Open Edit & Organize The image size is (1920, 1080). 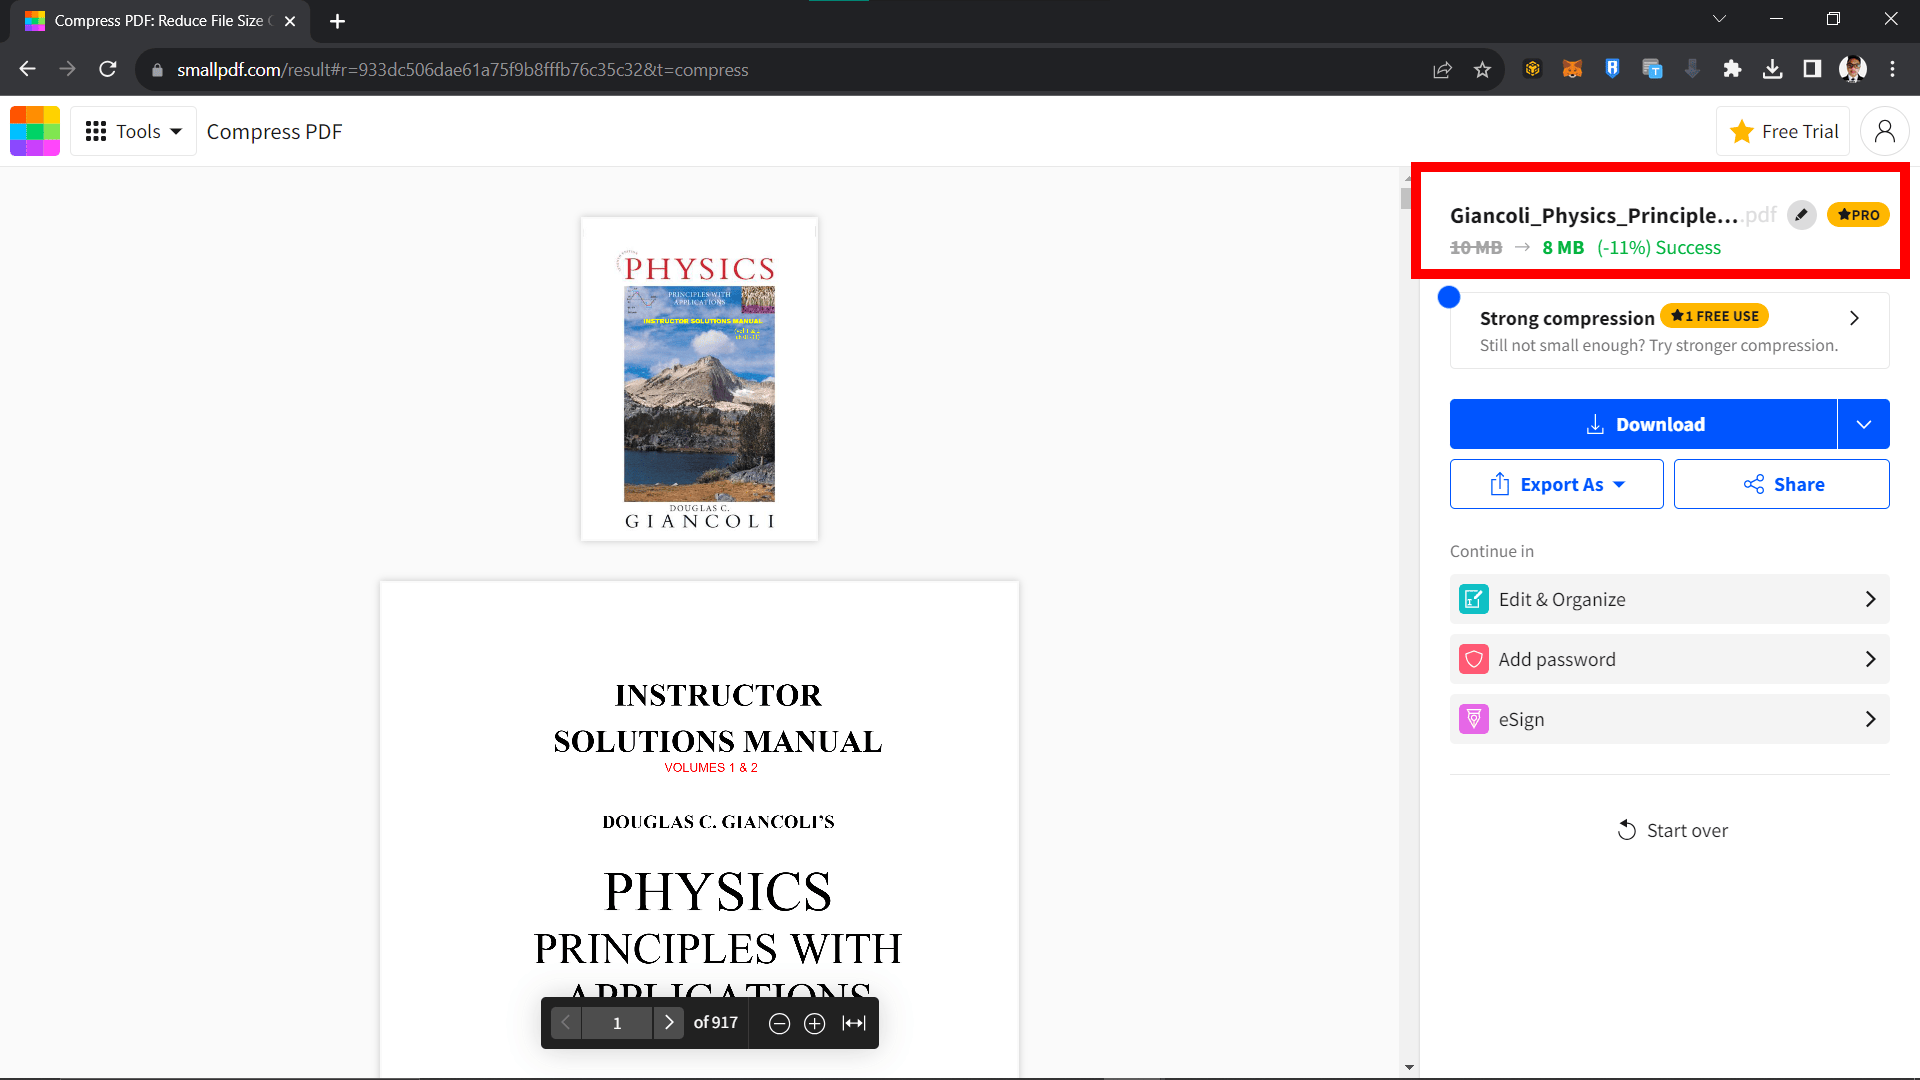click(1668, 599)
